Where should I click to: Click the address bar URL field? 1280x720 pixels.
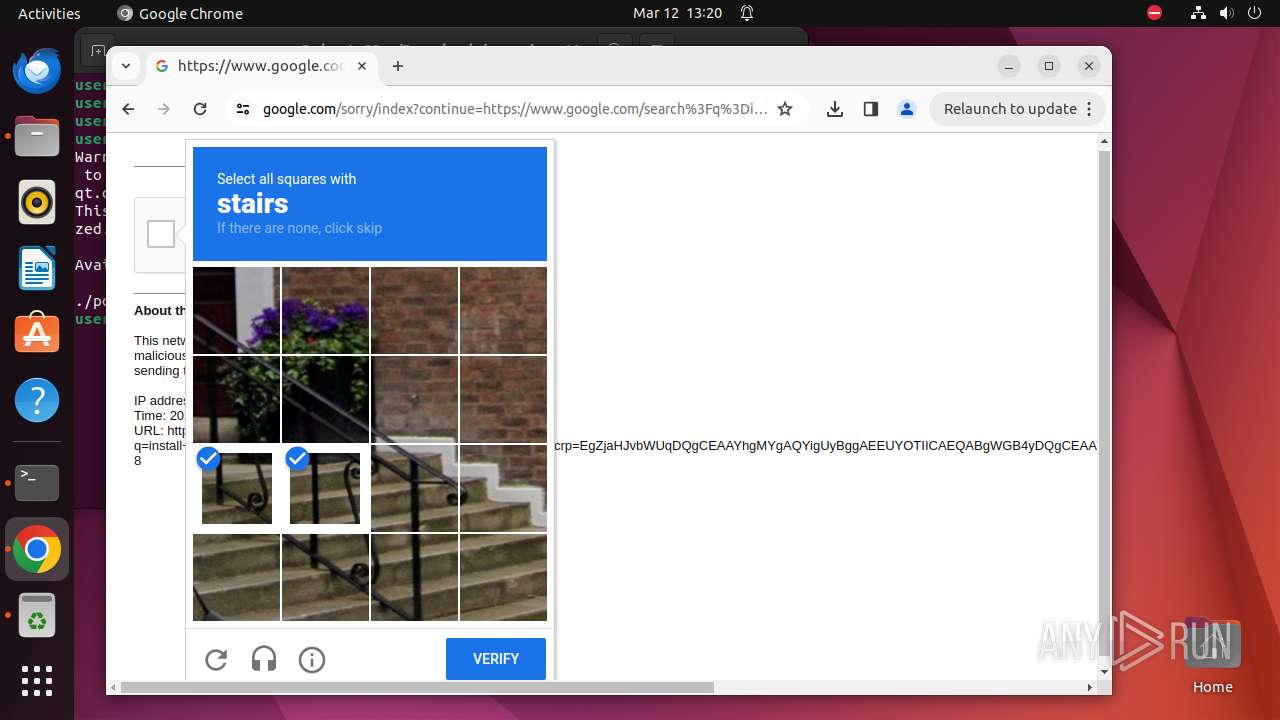[515, 109]
